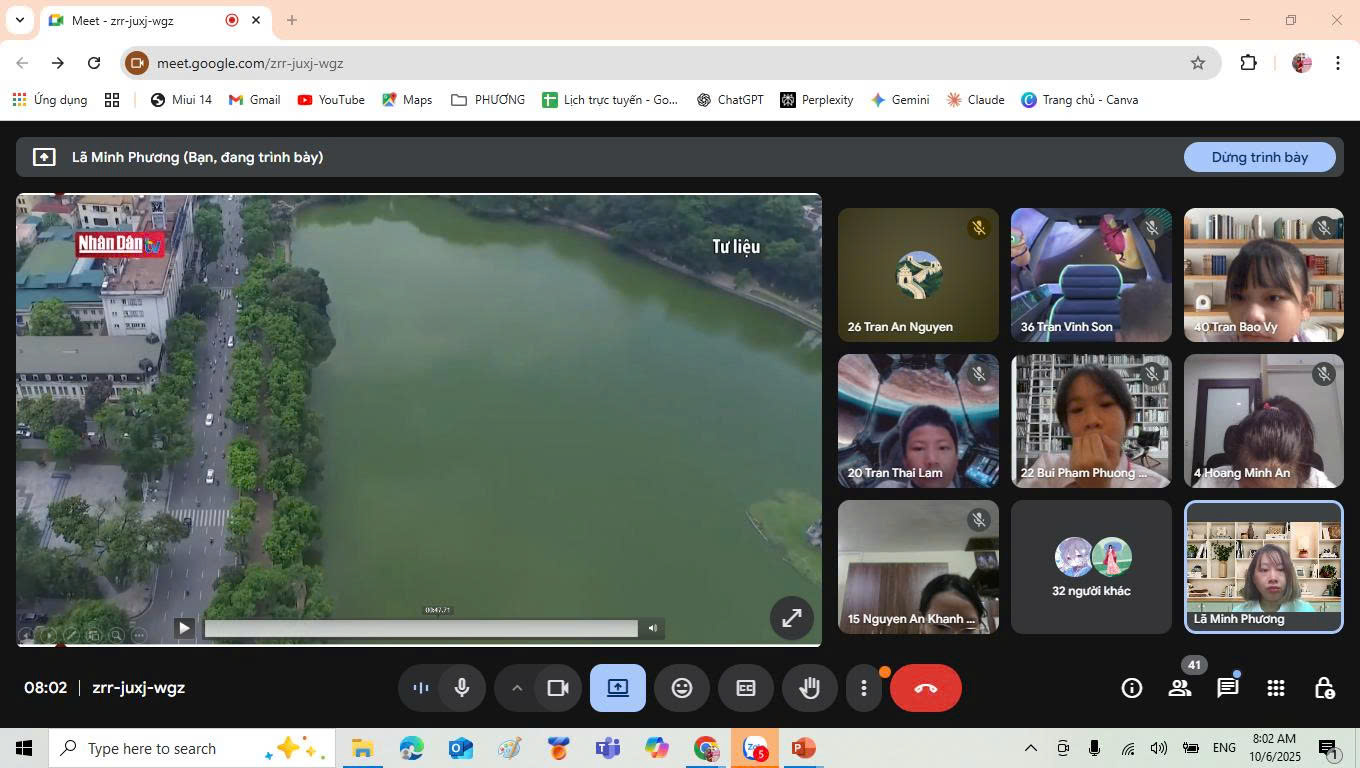Click the video progress bar
The height and width of the screenshot is (768, 1360).
[420, 628]
